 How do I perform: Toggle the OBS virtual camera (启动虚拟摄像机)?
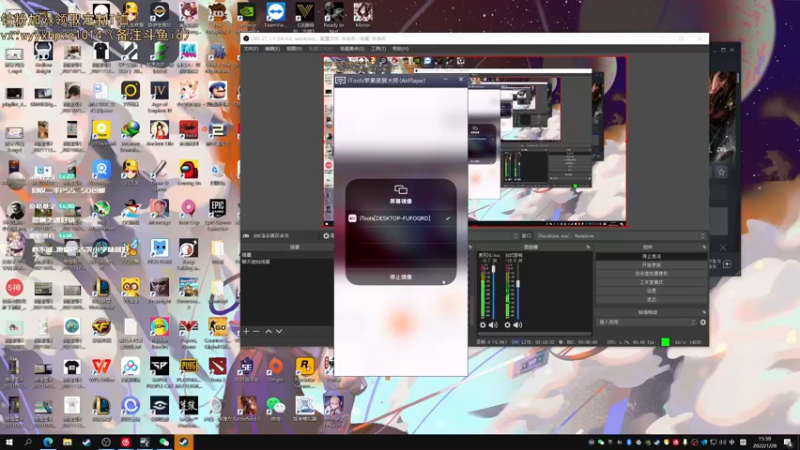pyautogui.click(x=651, y=273)
